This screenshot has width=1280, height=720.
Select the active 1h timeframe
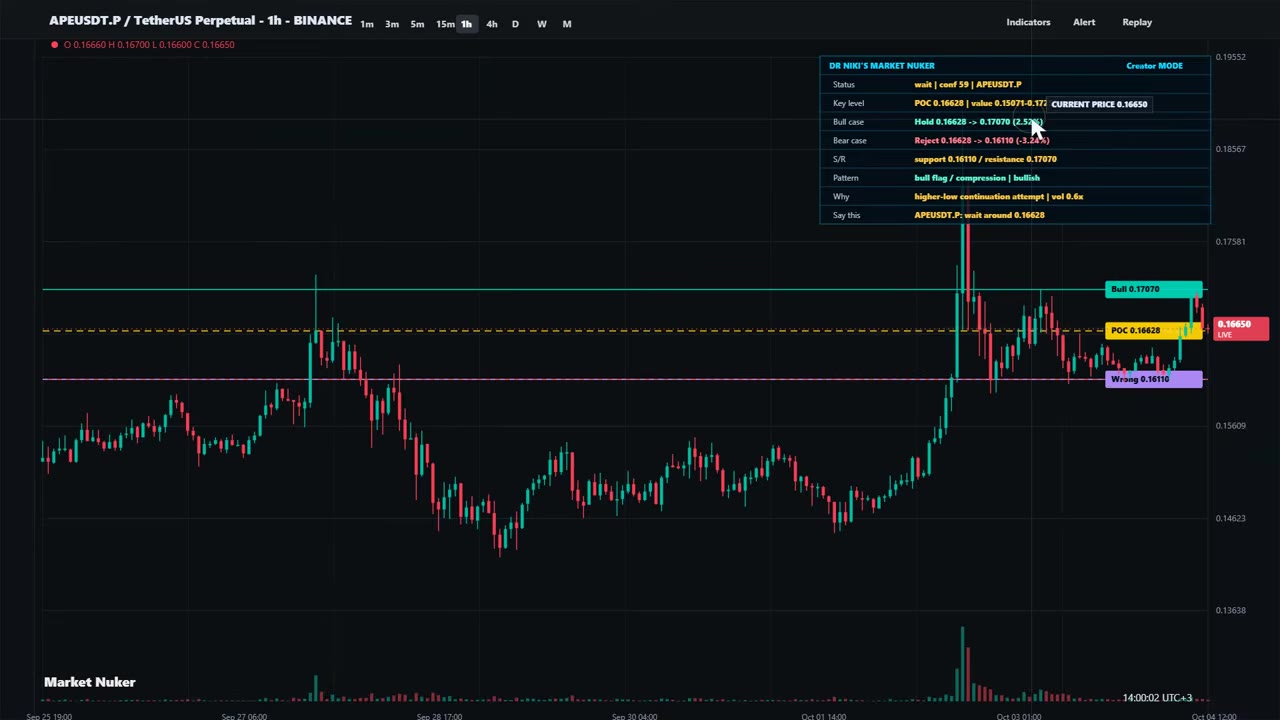[x=466, y=24]
